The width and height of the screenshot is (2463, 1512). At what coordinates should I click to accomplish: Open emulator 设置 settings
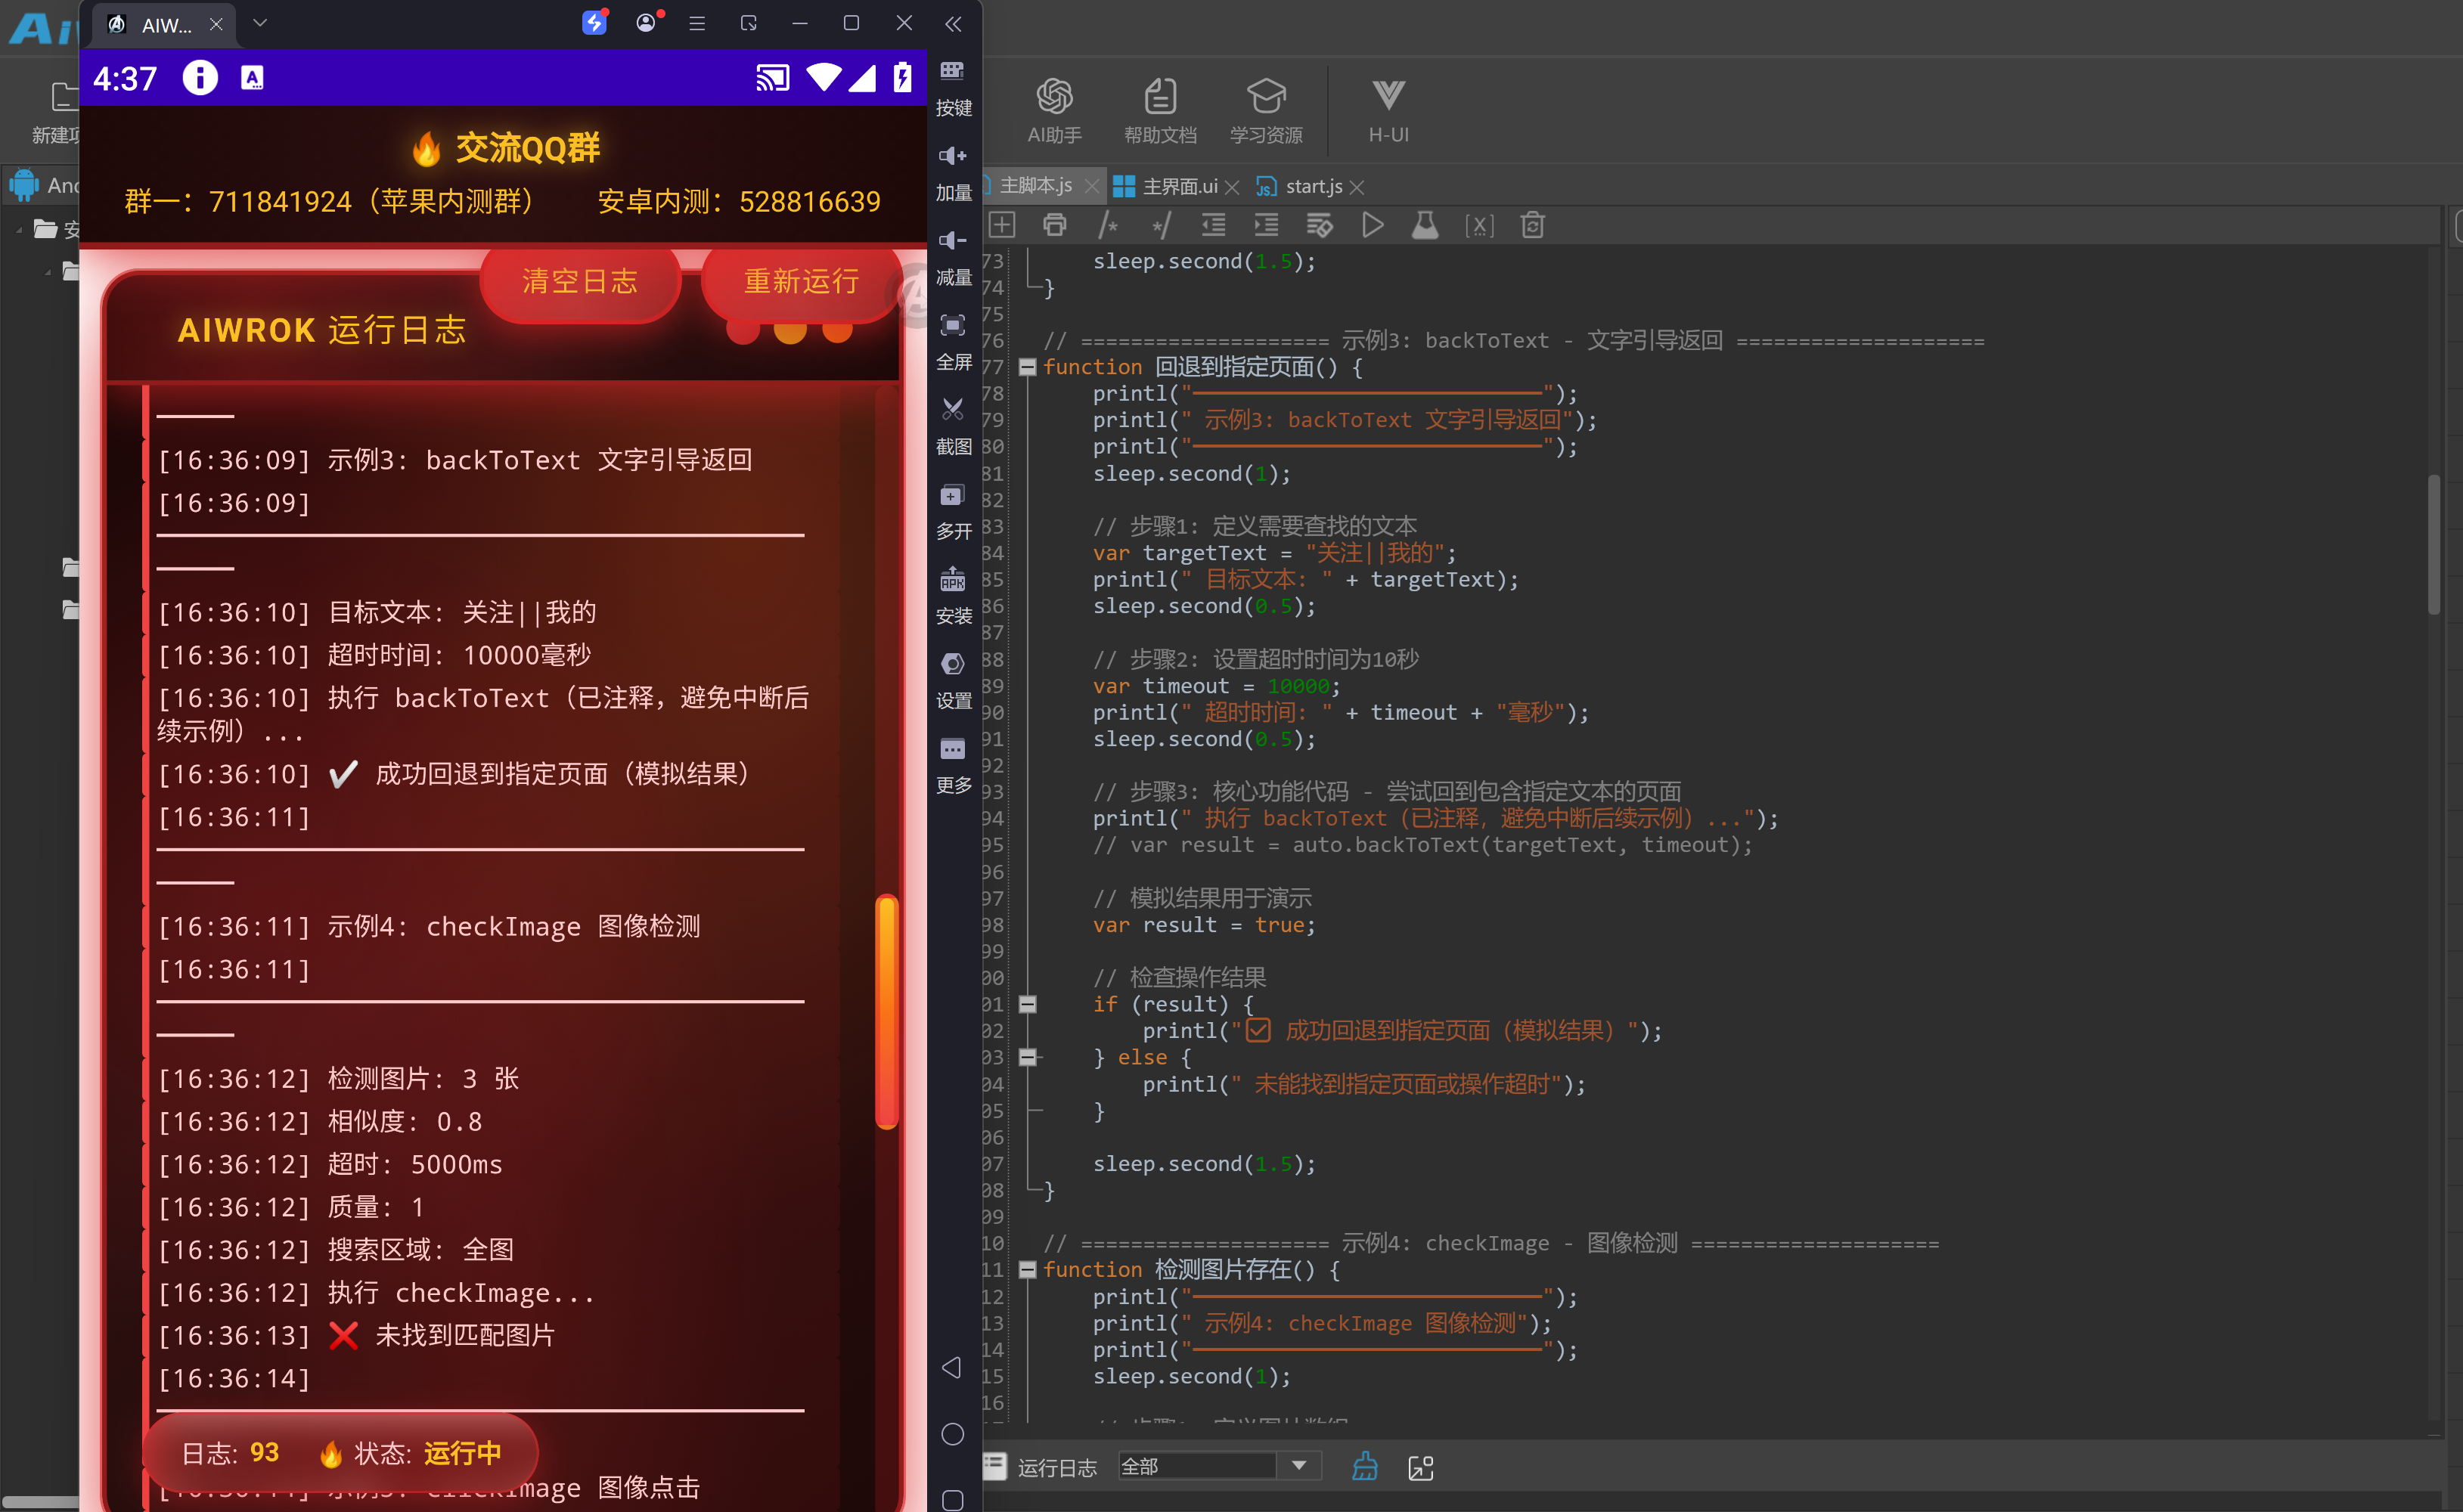click(953, 681)
